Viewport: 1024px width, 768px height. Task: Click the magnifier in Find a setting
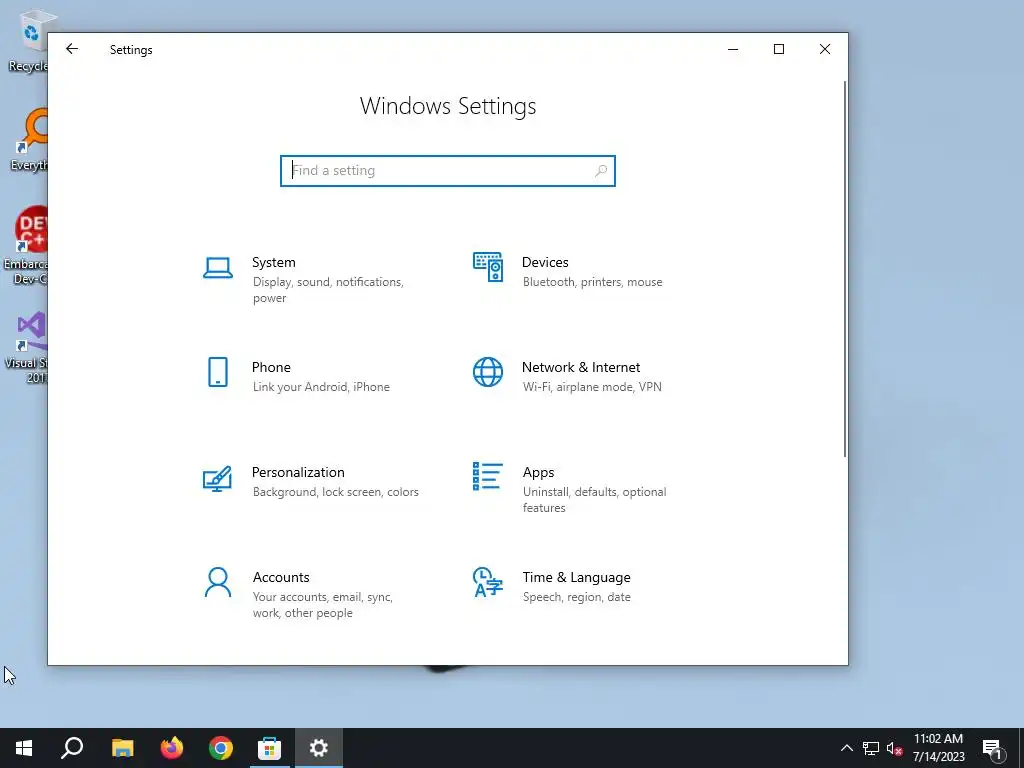[601, 171]
